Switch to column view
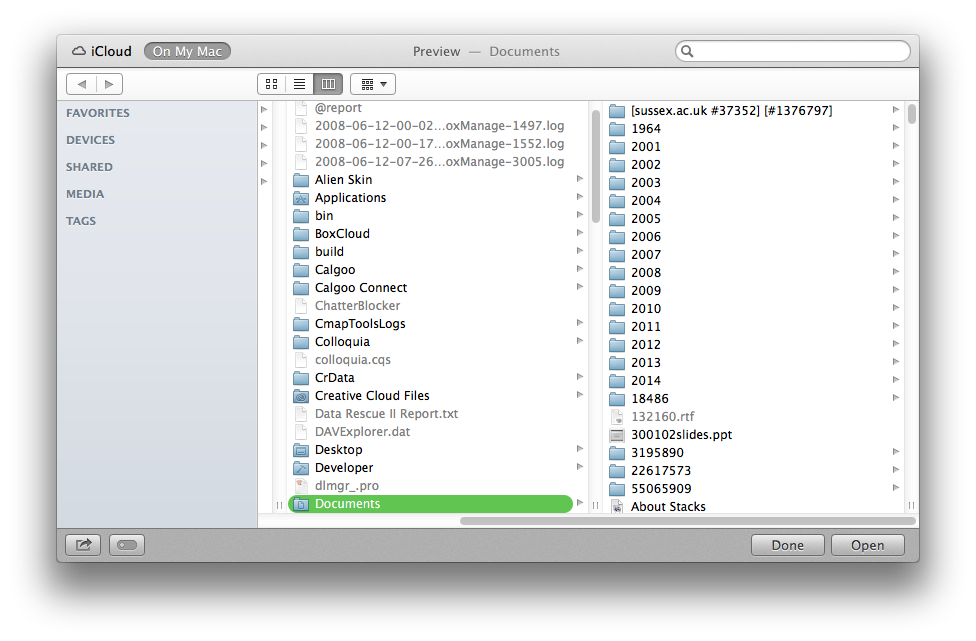 328,84
